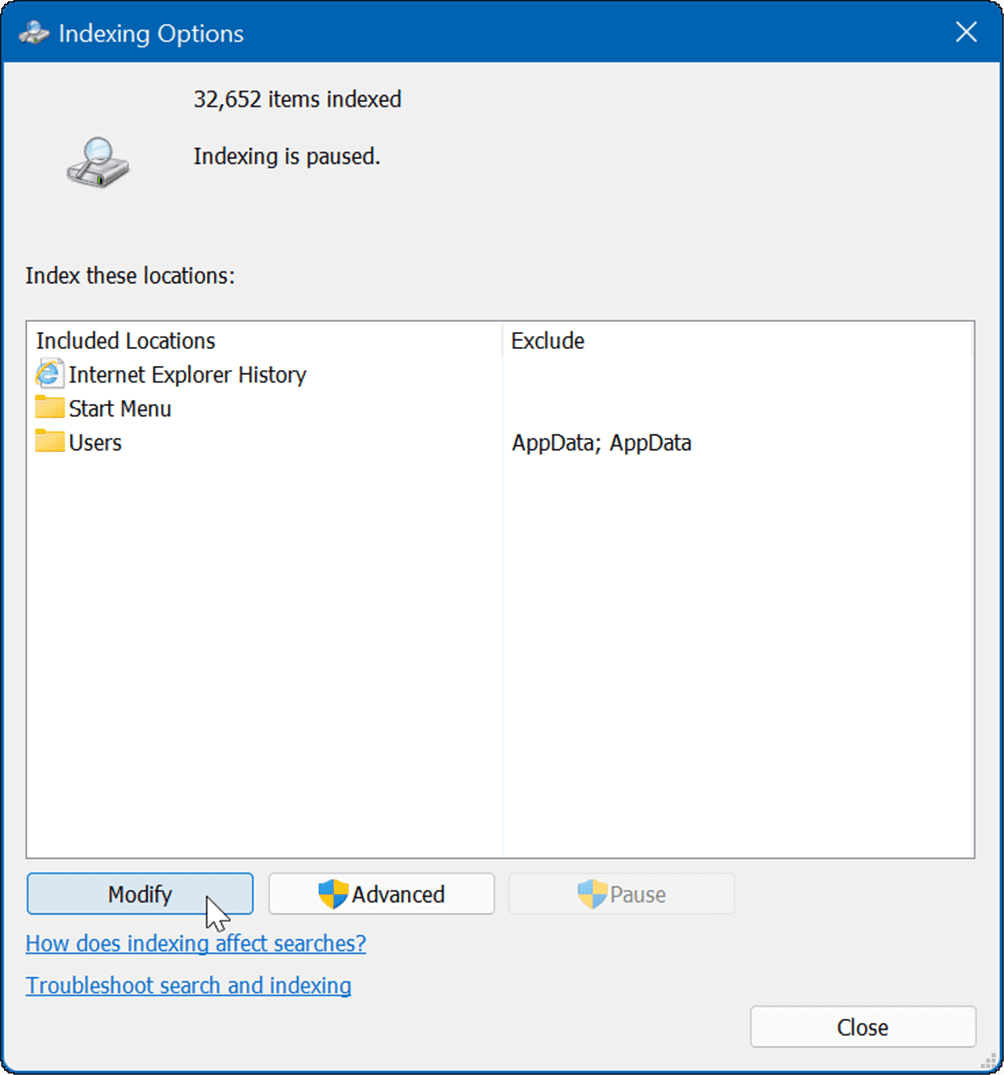This screenshot has width=1004, height=1075.
Task: Click the Close button to dismiss the dialog
Action: [x=862, y=1026]
